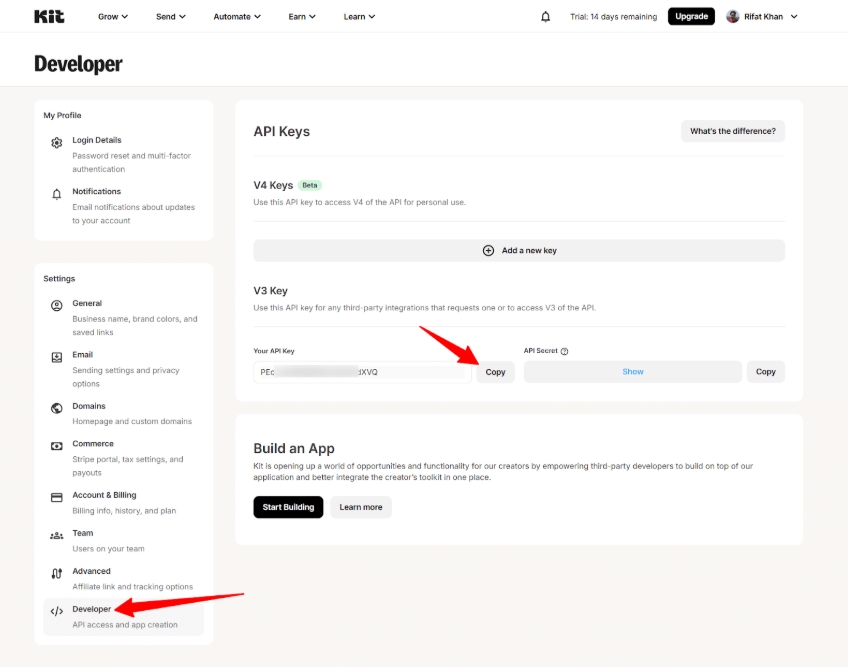This screenshot has width=848, height=667.
Task: Open the account chevron next to Rifat Khan
Action: pyautogui.click(x=794, y=17)
